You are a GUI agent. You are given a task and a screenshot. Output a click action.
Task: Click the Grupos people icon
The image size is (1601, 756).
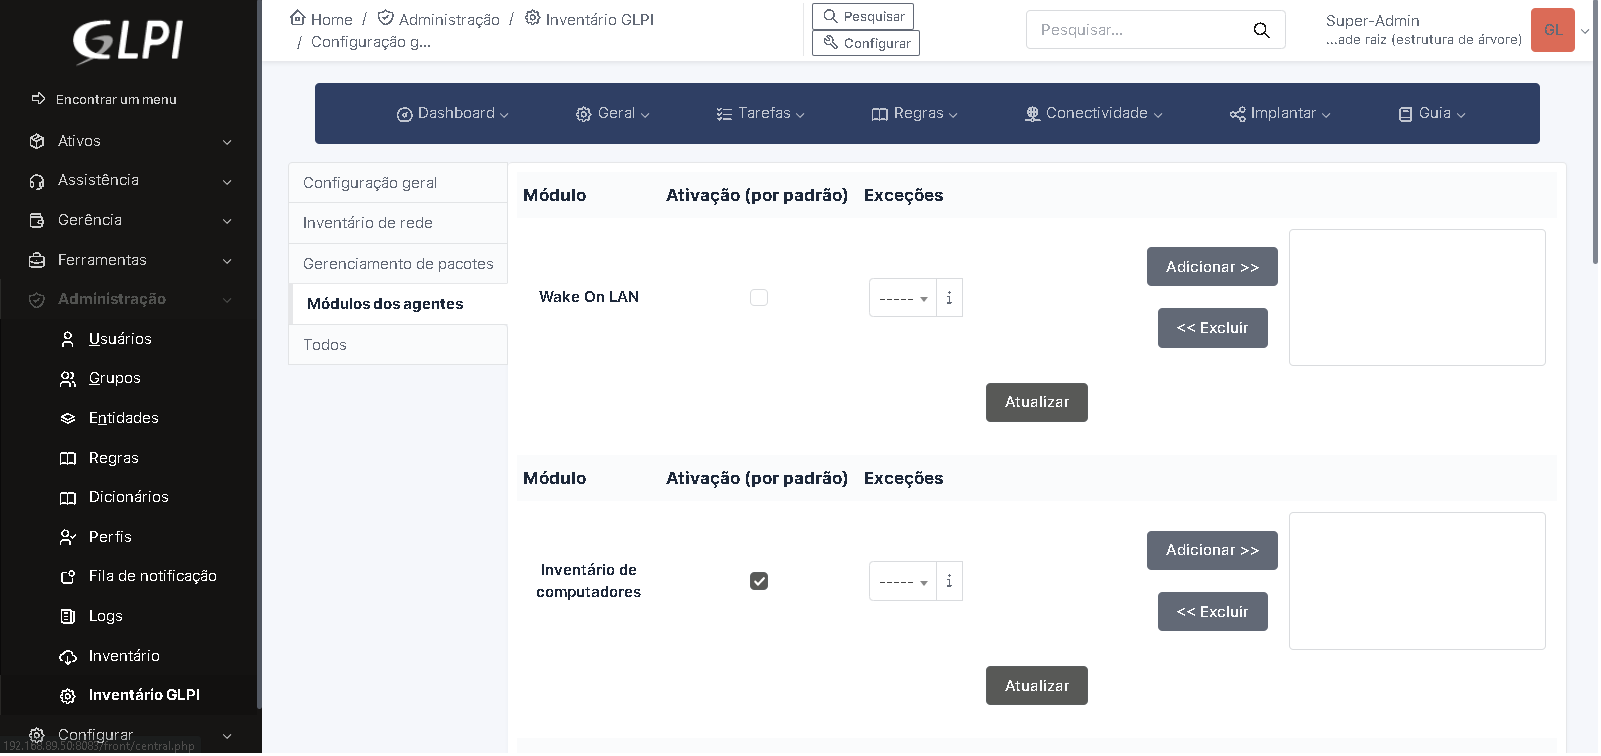coord(68,379)
